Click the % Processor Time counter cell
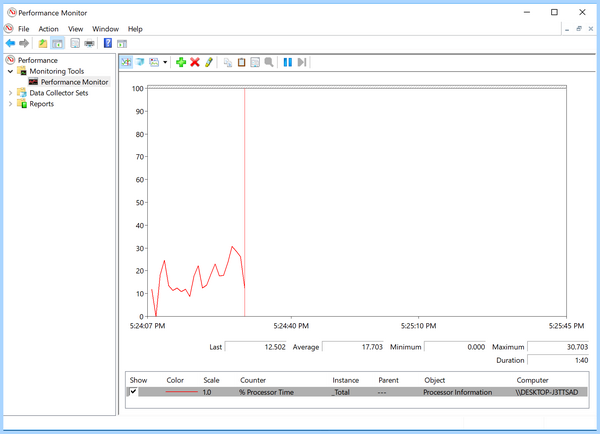600x434 pixels. coord(266,392)
